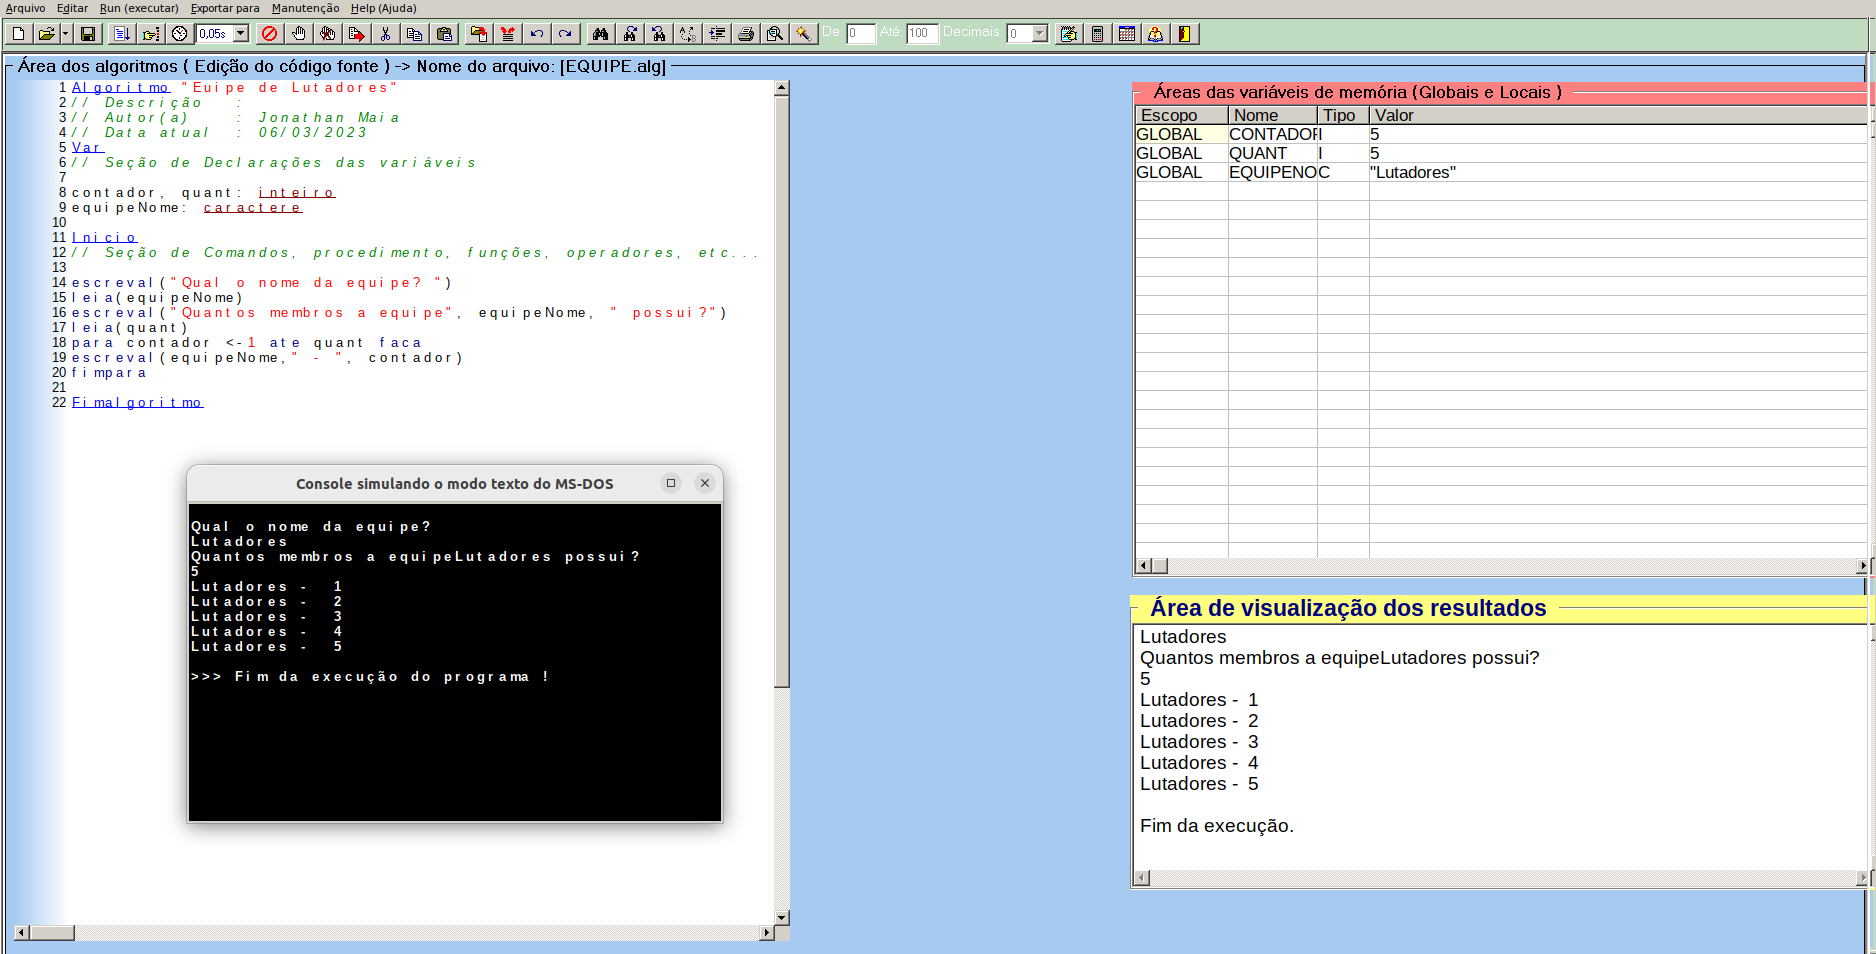
Task: Toggle breakpoint with the hand icon
Action: [298, 34]
